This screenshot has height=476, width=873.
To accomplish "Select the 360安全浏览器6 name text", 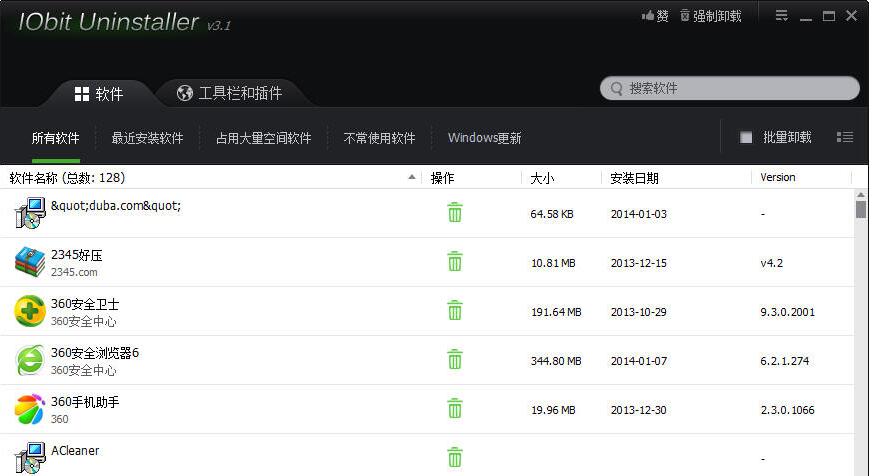I will point(95,353).
